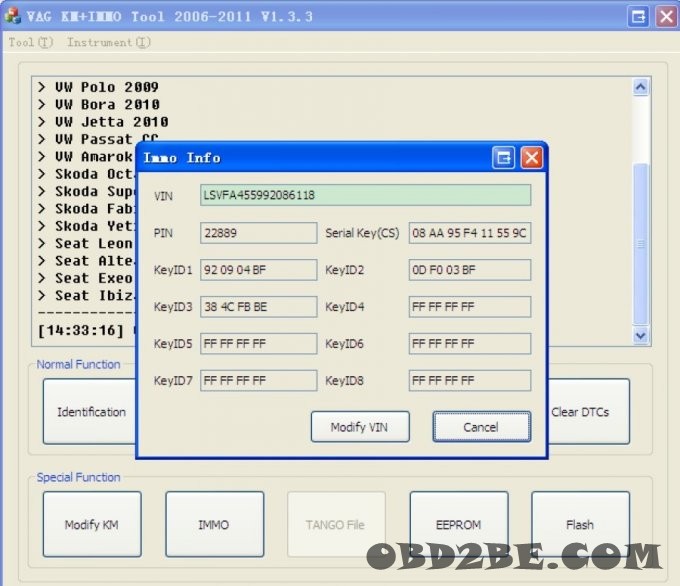Click the Modify VIN button

360,427
